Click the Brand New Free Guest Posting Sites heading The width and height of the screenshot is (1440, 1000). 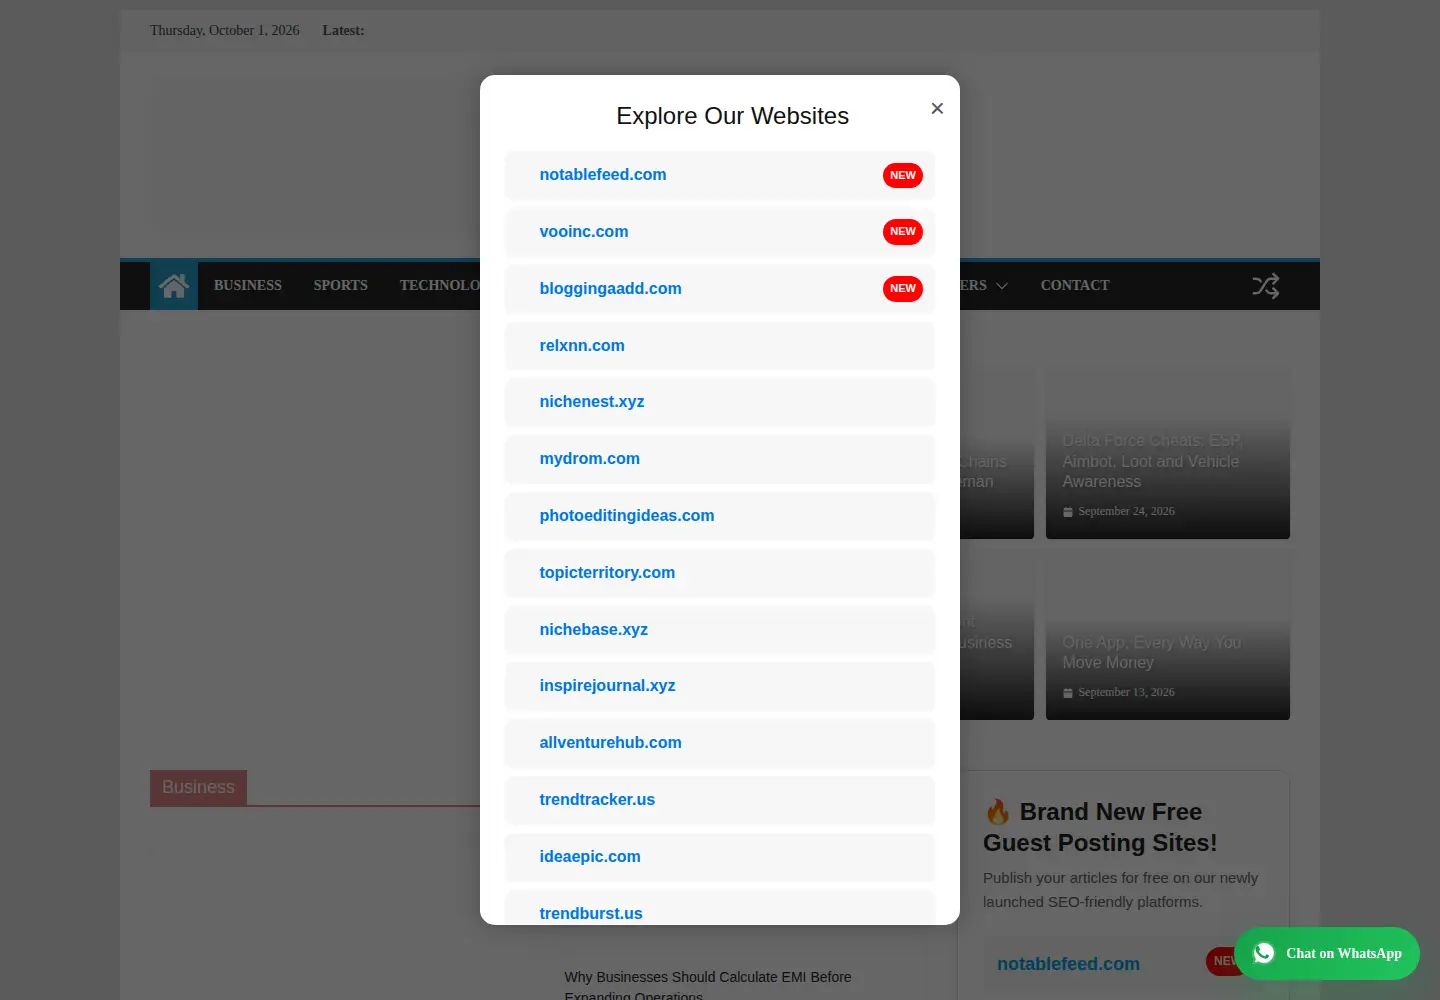pyautogui.click(x=1100, y=827)
